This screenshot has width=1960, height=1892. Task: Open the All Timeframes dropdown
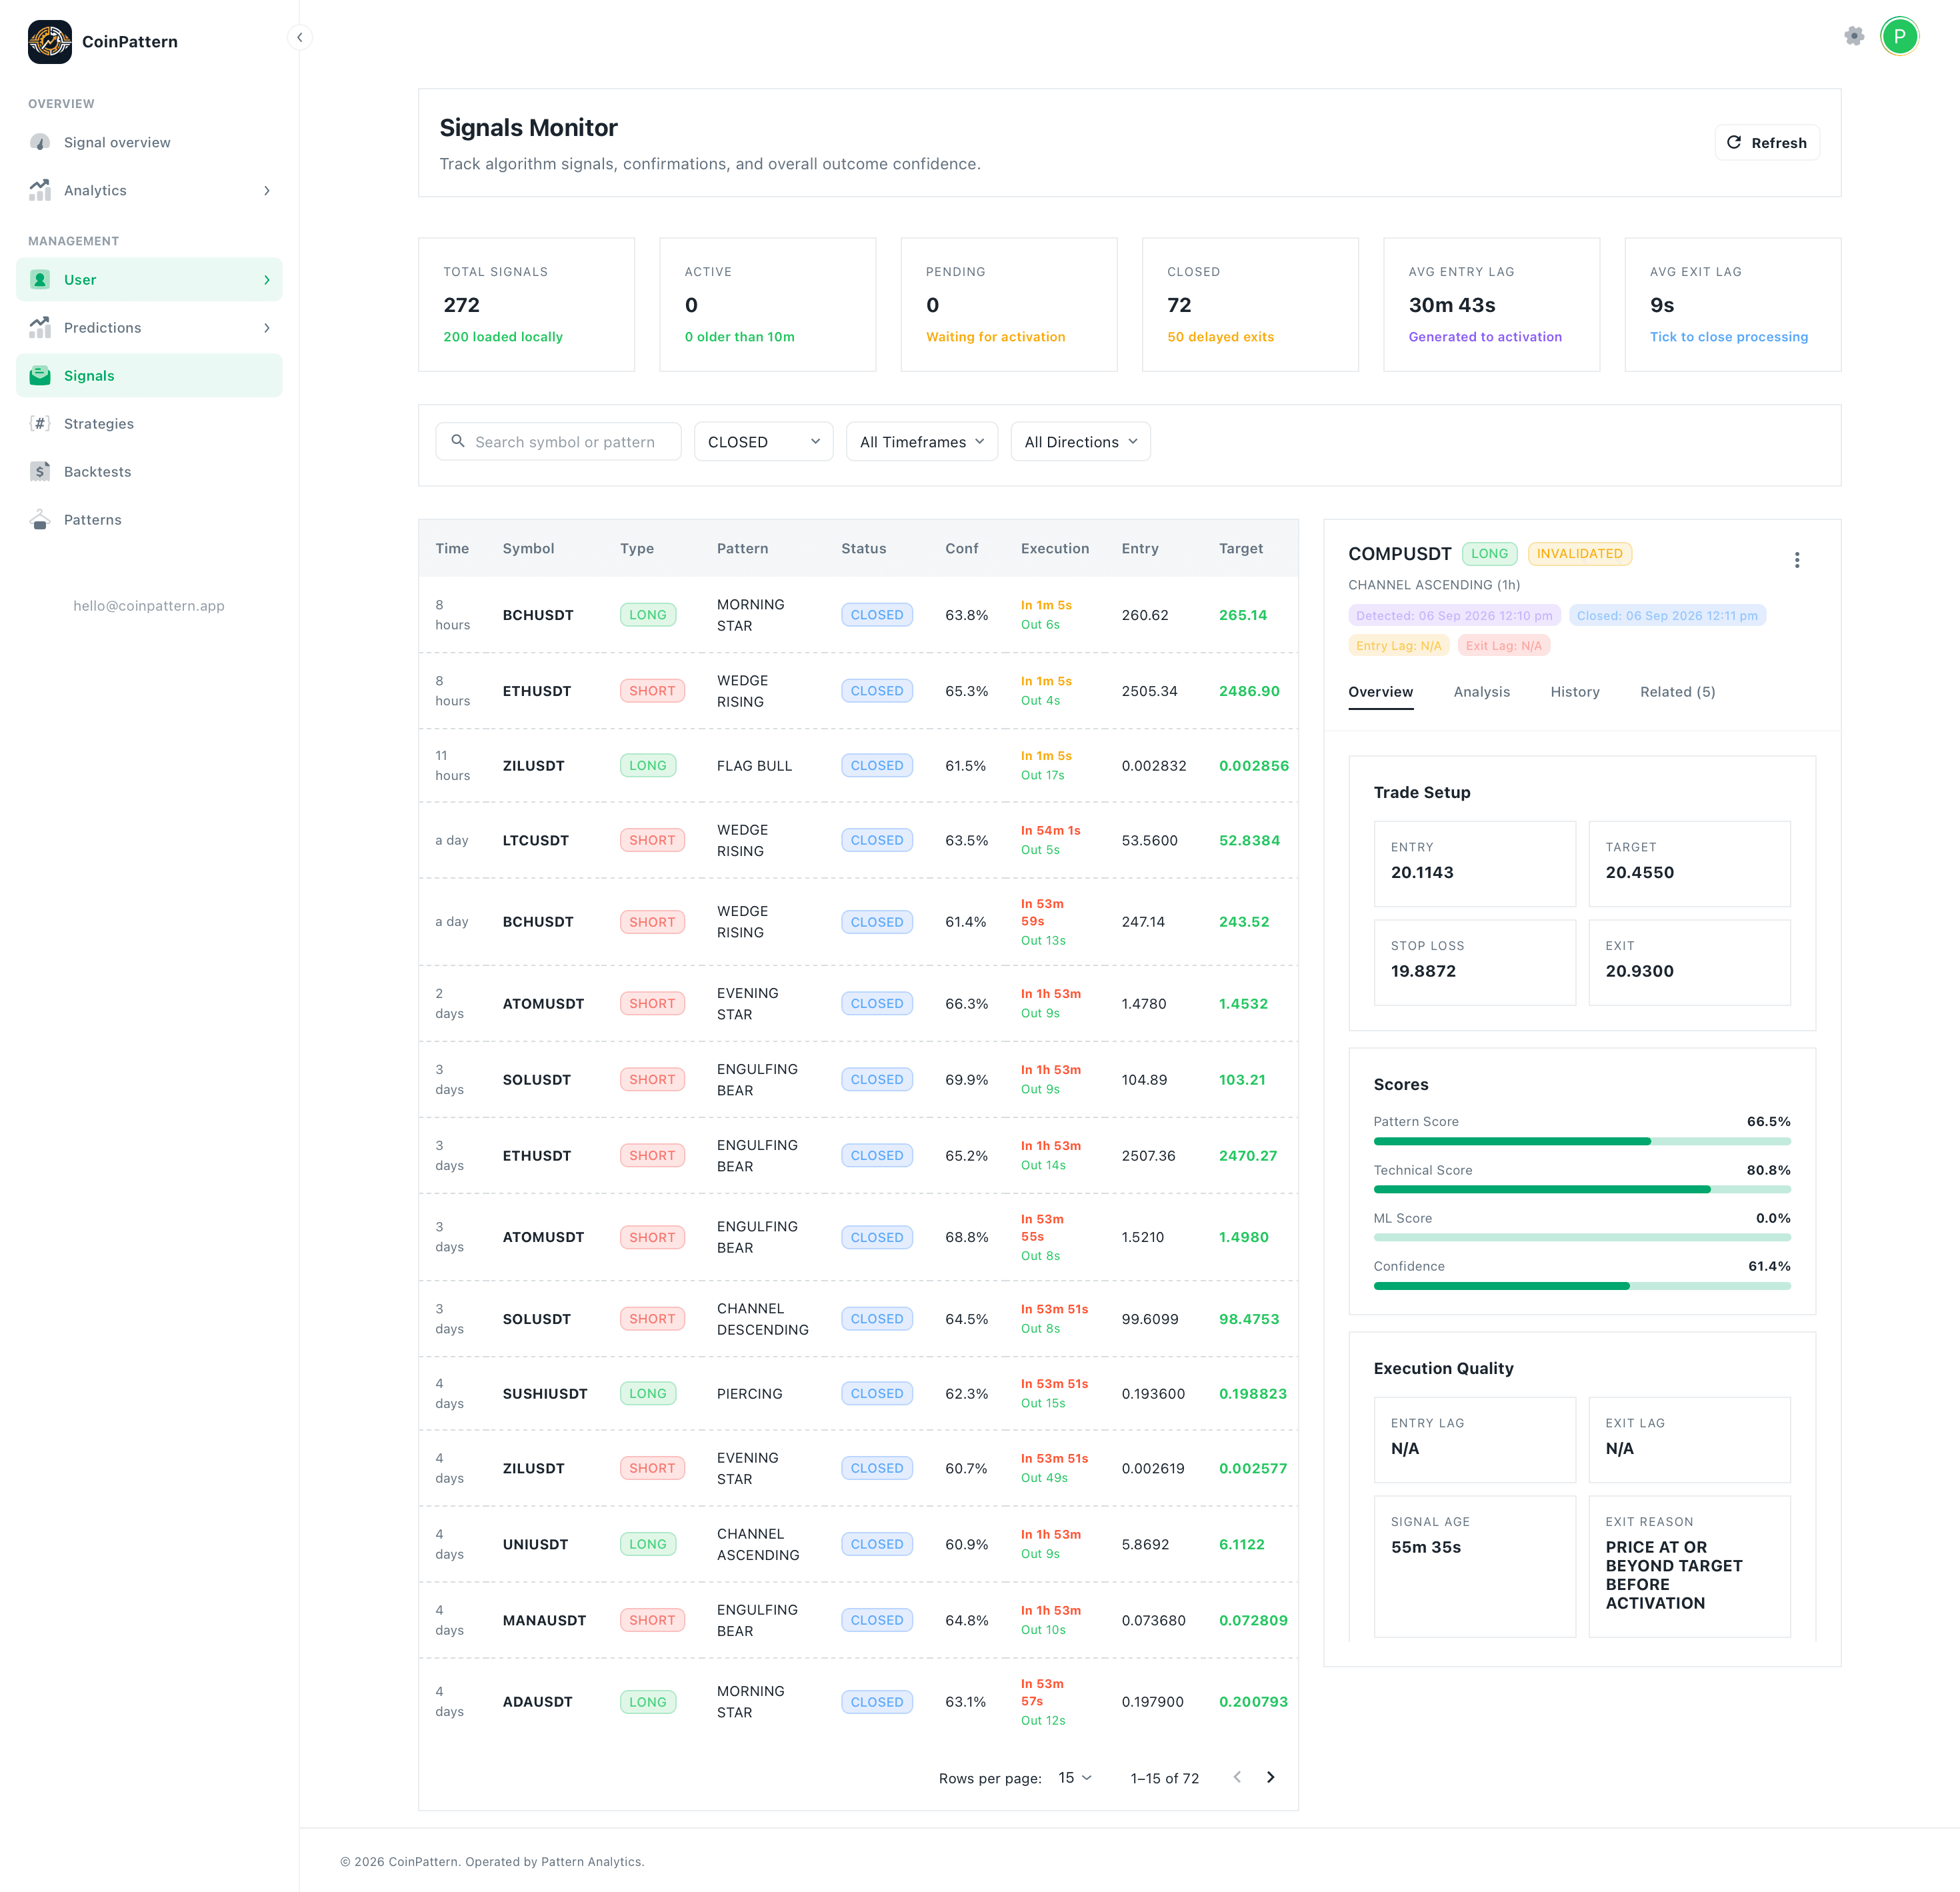point(922,442)
